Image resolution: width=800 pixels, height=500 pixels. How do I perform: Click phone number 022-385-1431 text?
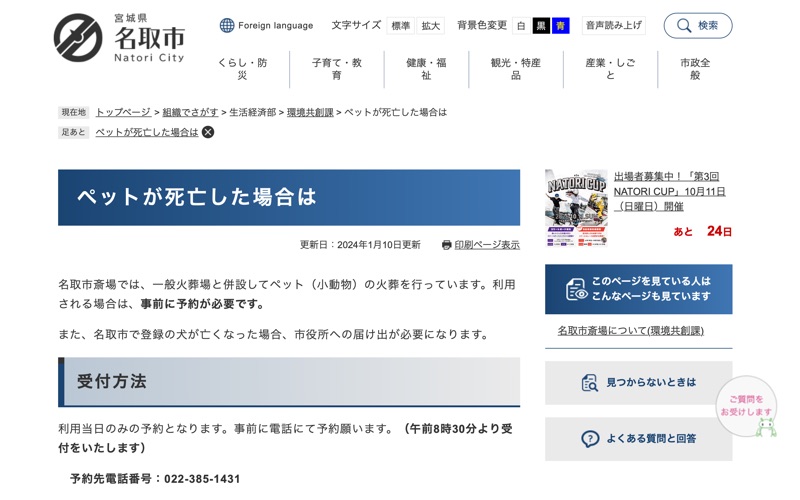[202, 479]
